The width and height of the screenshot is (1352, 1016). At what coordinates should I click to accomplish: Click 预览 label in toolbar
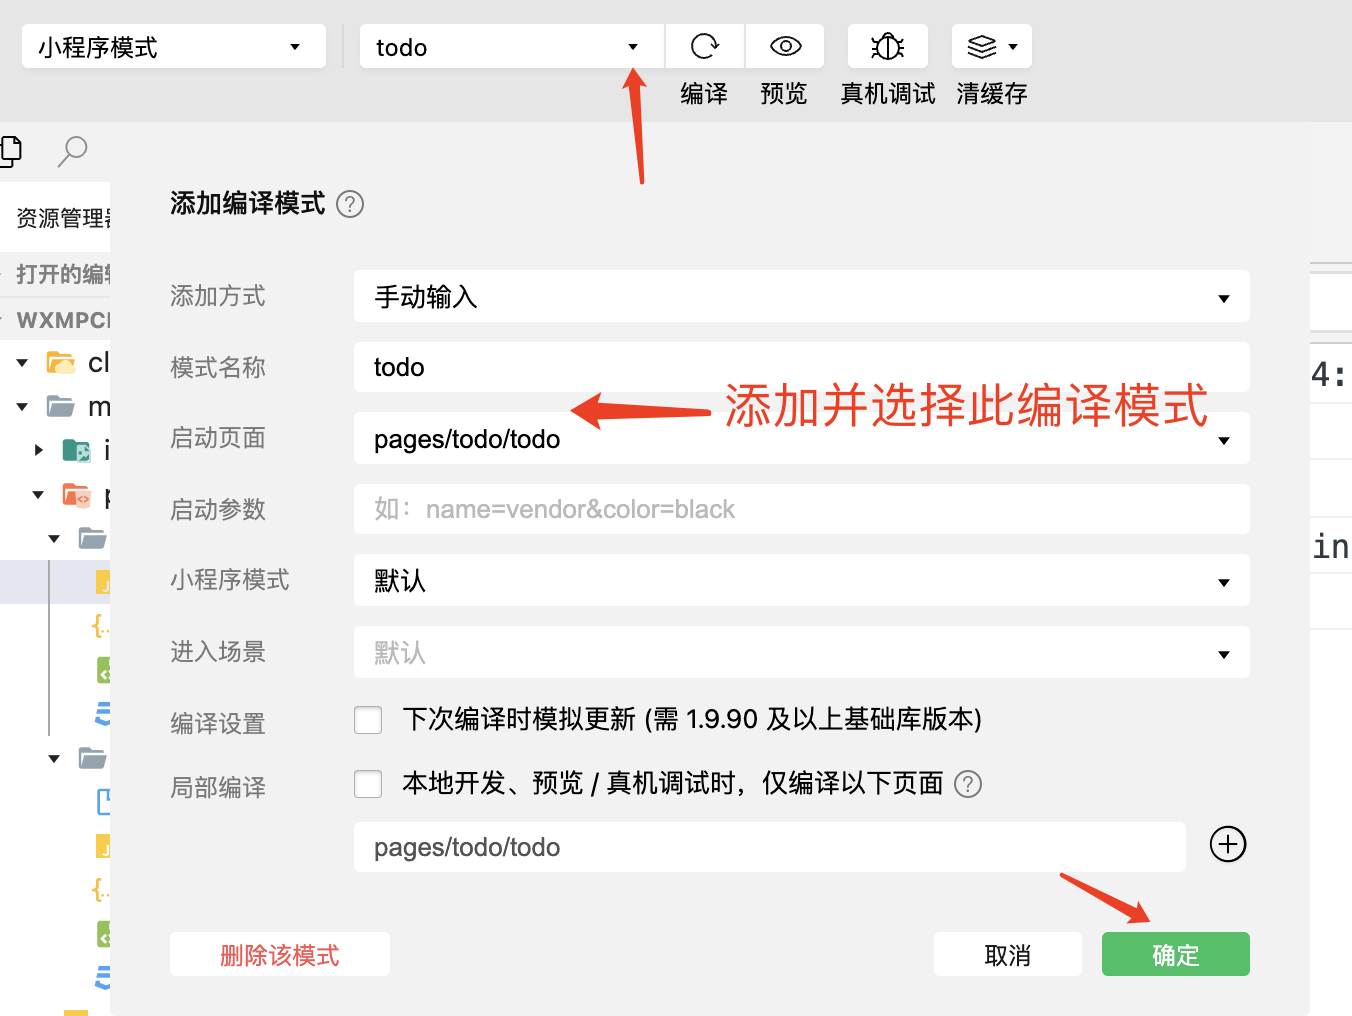tap(784, 94)
